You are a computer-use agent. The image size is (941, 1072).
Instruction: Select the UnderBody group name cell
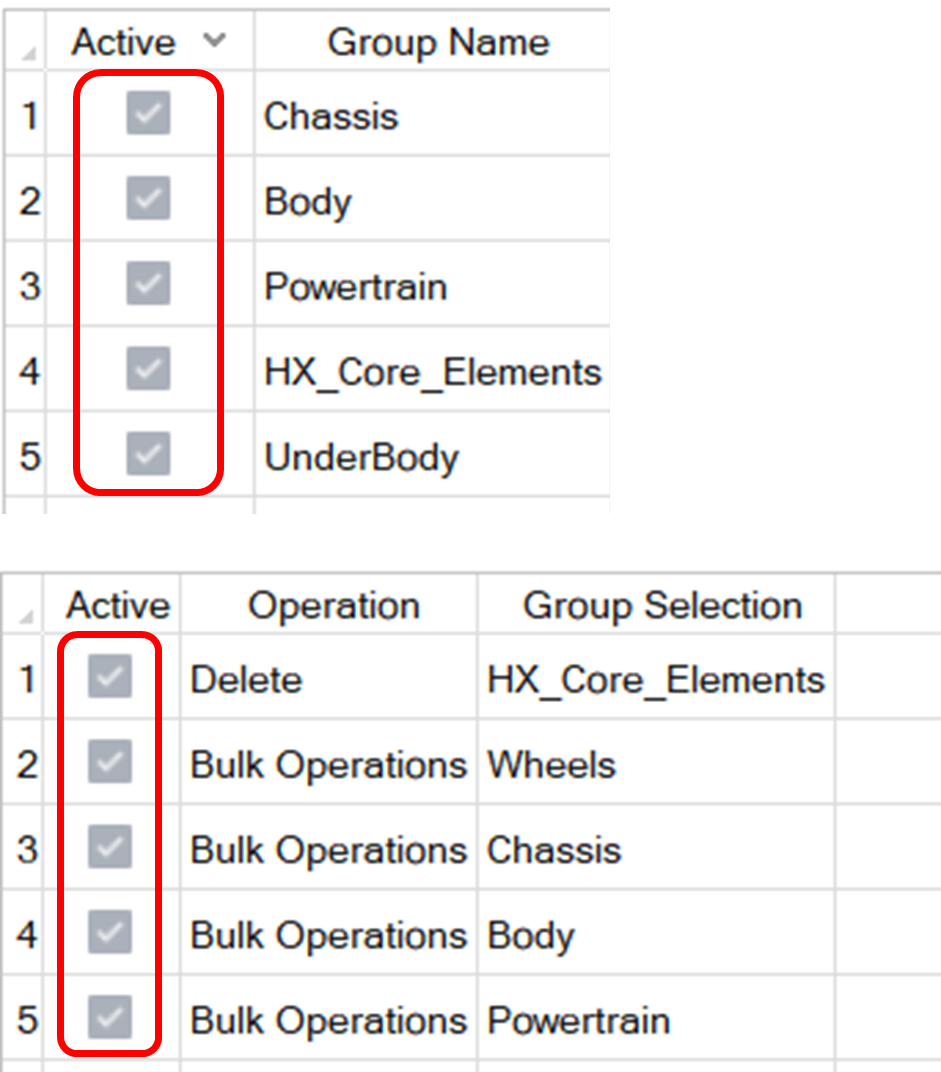click(361, 457)
